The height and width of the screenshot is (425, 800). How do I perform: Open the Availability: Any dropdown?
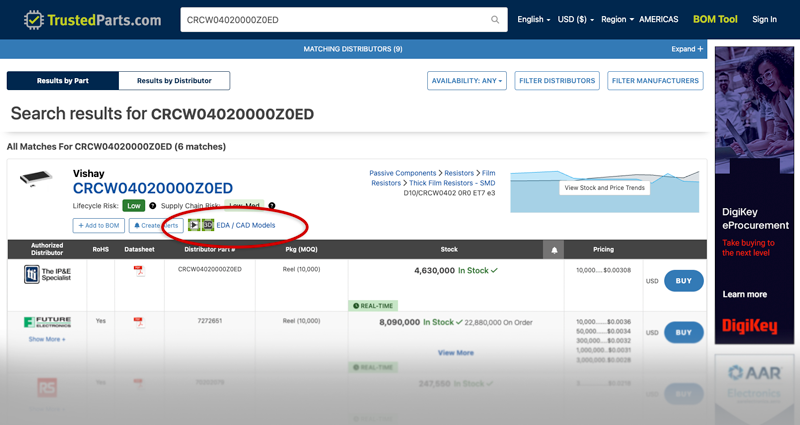(x=467, y=81)
